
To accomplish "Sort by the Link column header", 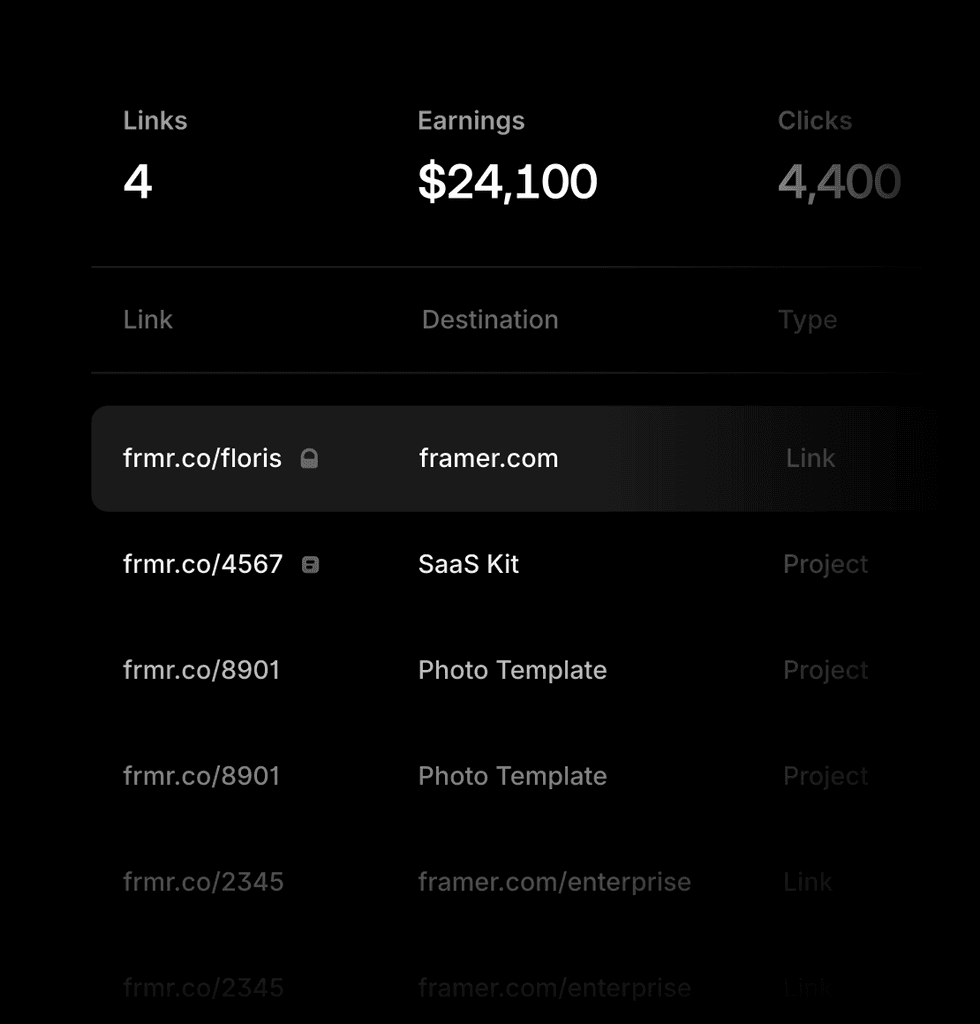I will pyautogui.click(x=148, y=320).
